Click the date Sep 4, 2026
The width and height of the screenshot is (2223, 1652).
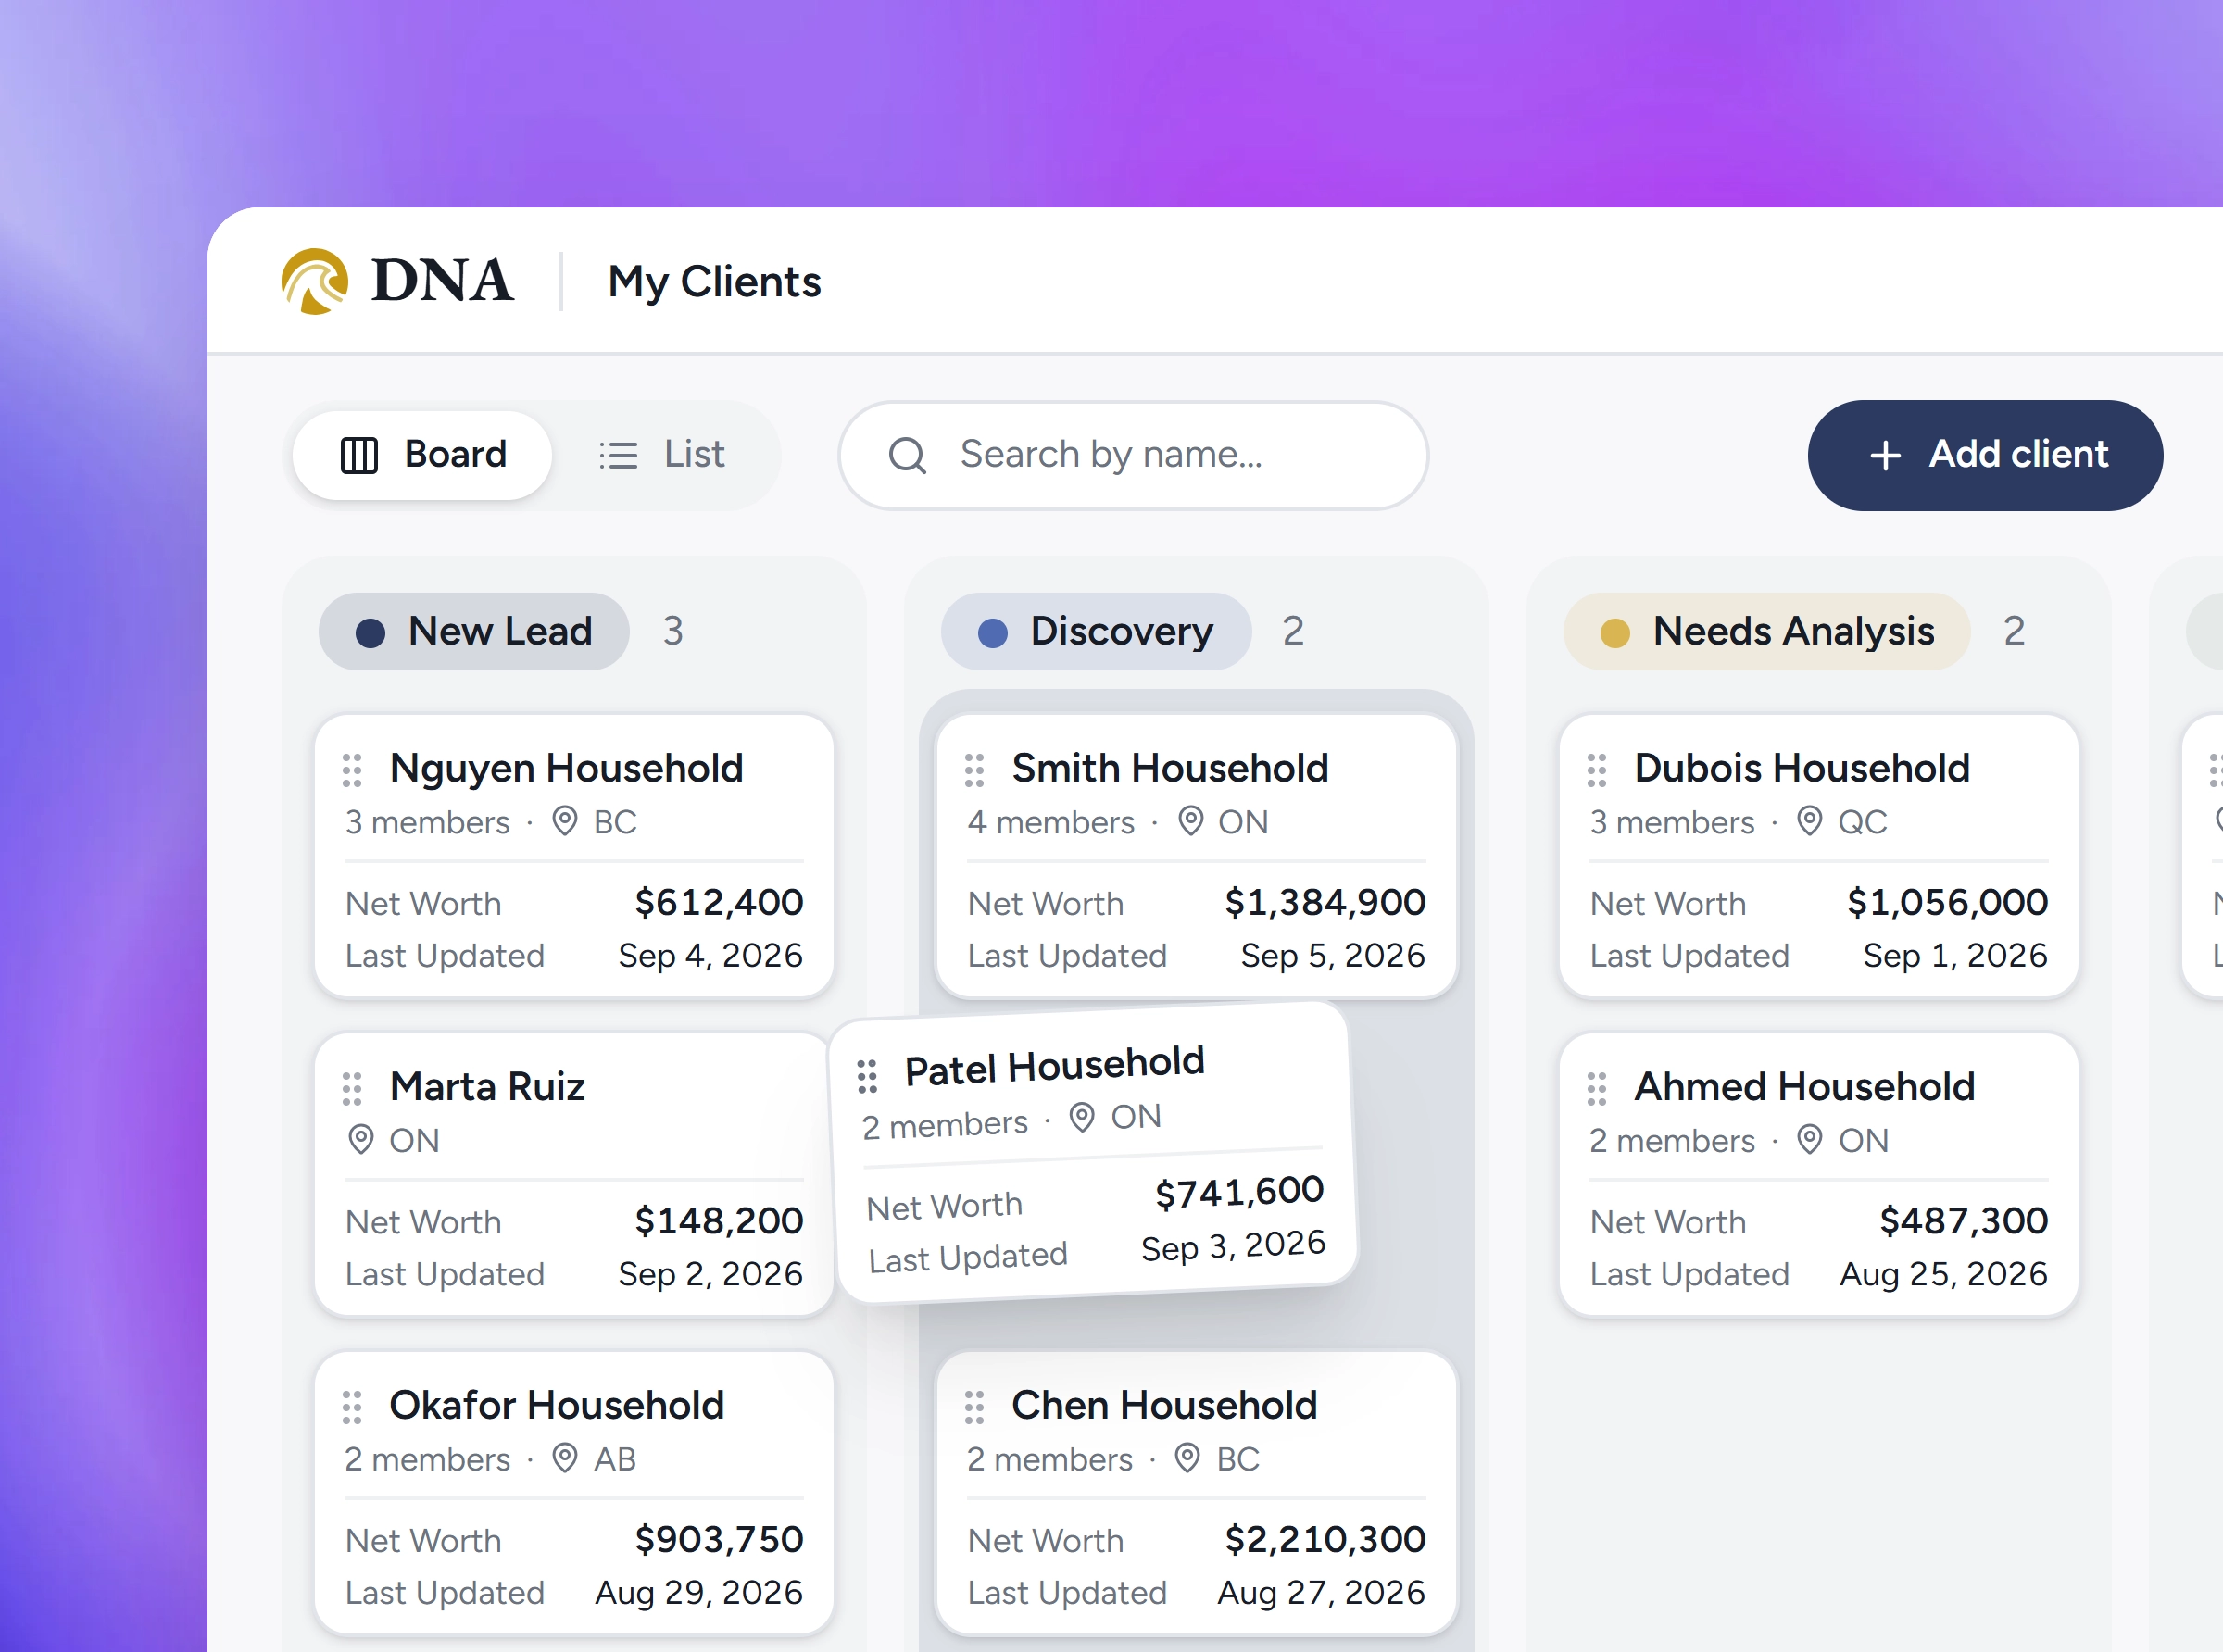711,955
